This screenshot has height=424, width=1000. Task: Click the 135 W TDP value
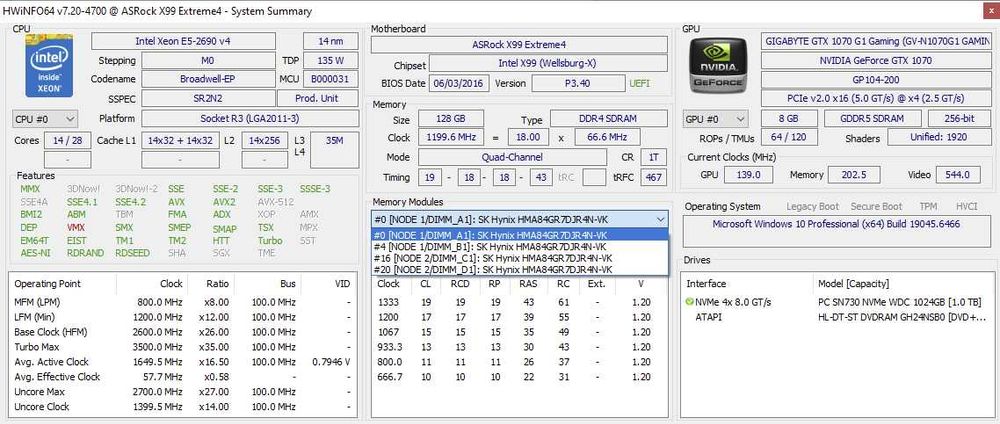330,61
